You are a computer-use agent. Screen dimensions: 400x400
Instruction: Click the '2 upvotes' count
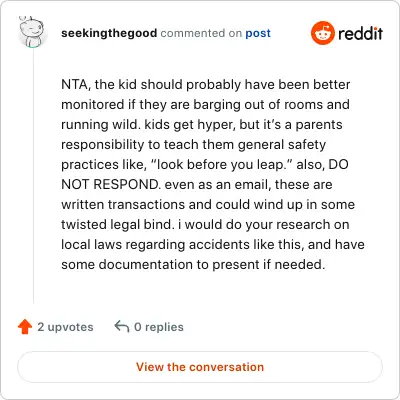pos(65,327)
